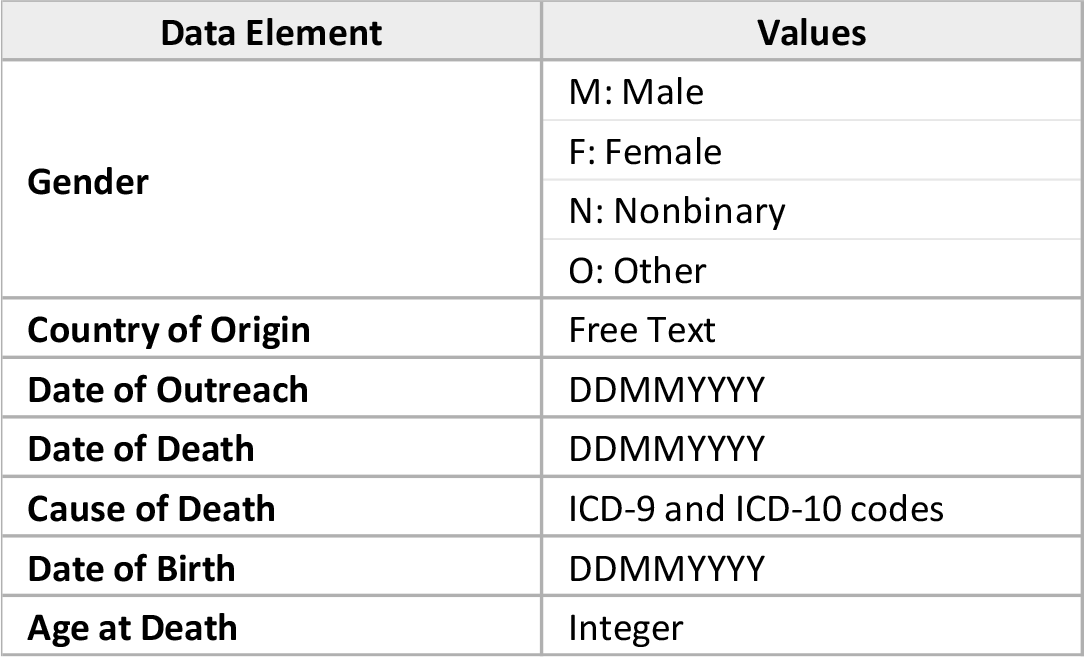Click the Date of Death label

tap(141, 449)
